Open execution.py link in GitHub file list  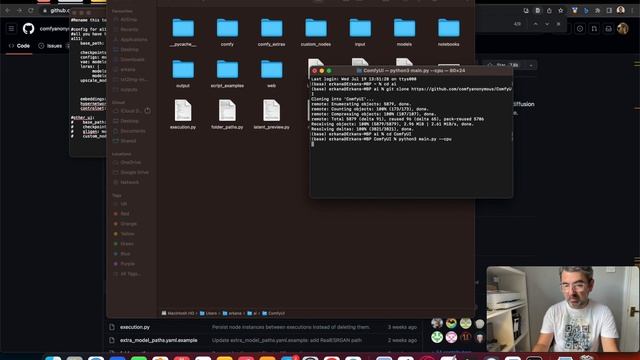click(x=135, y=327)
